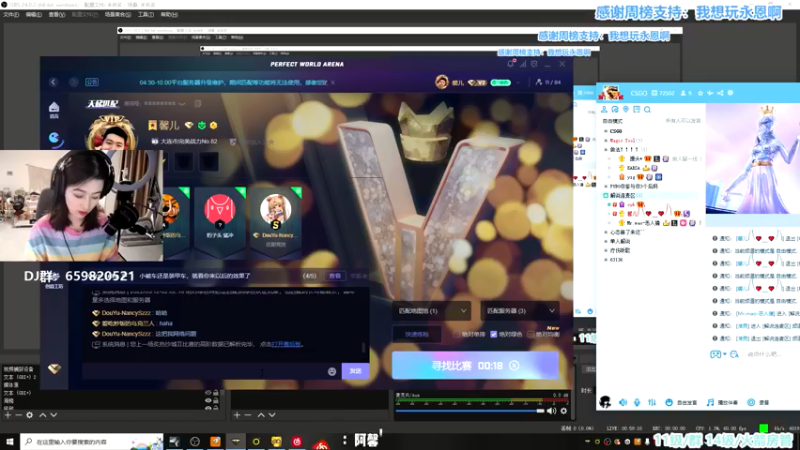Click the star favorite icon in YY header
Image resolution: width=800 pixels, height=450 pixels.
coord(701,93)
